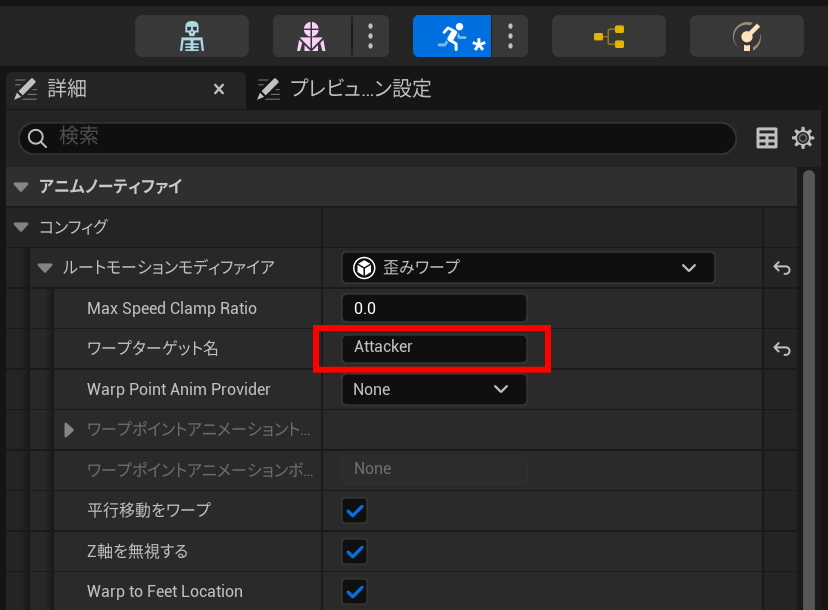The image size is (828, 610).
Task: Switch to the Skeletal Mesh editor mode
Action: (312, 37)
